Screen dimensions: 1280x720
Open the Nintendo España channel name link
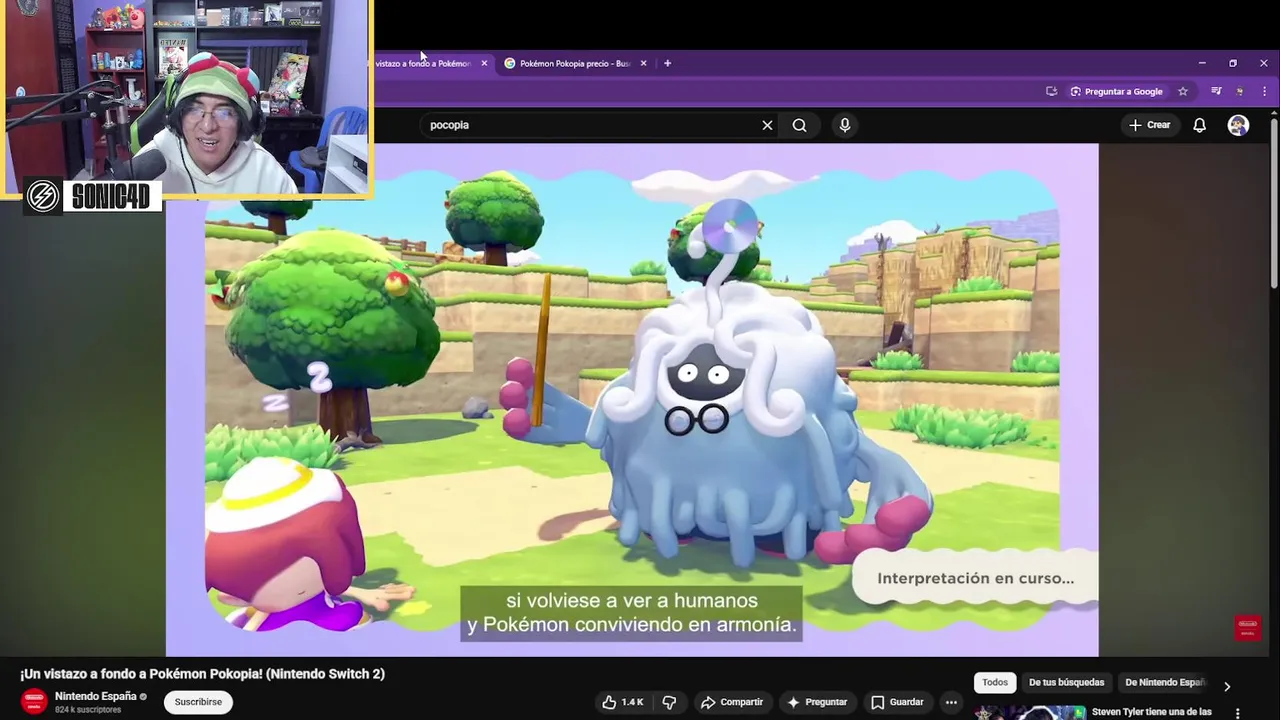[95, 696]
